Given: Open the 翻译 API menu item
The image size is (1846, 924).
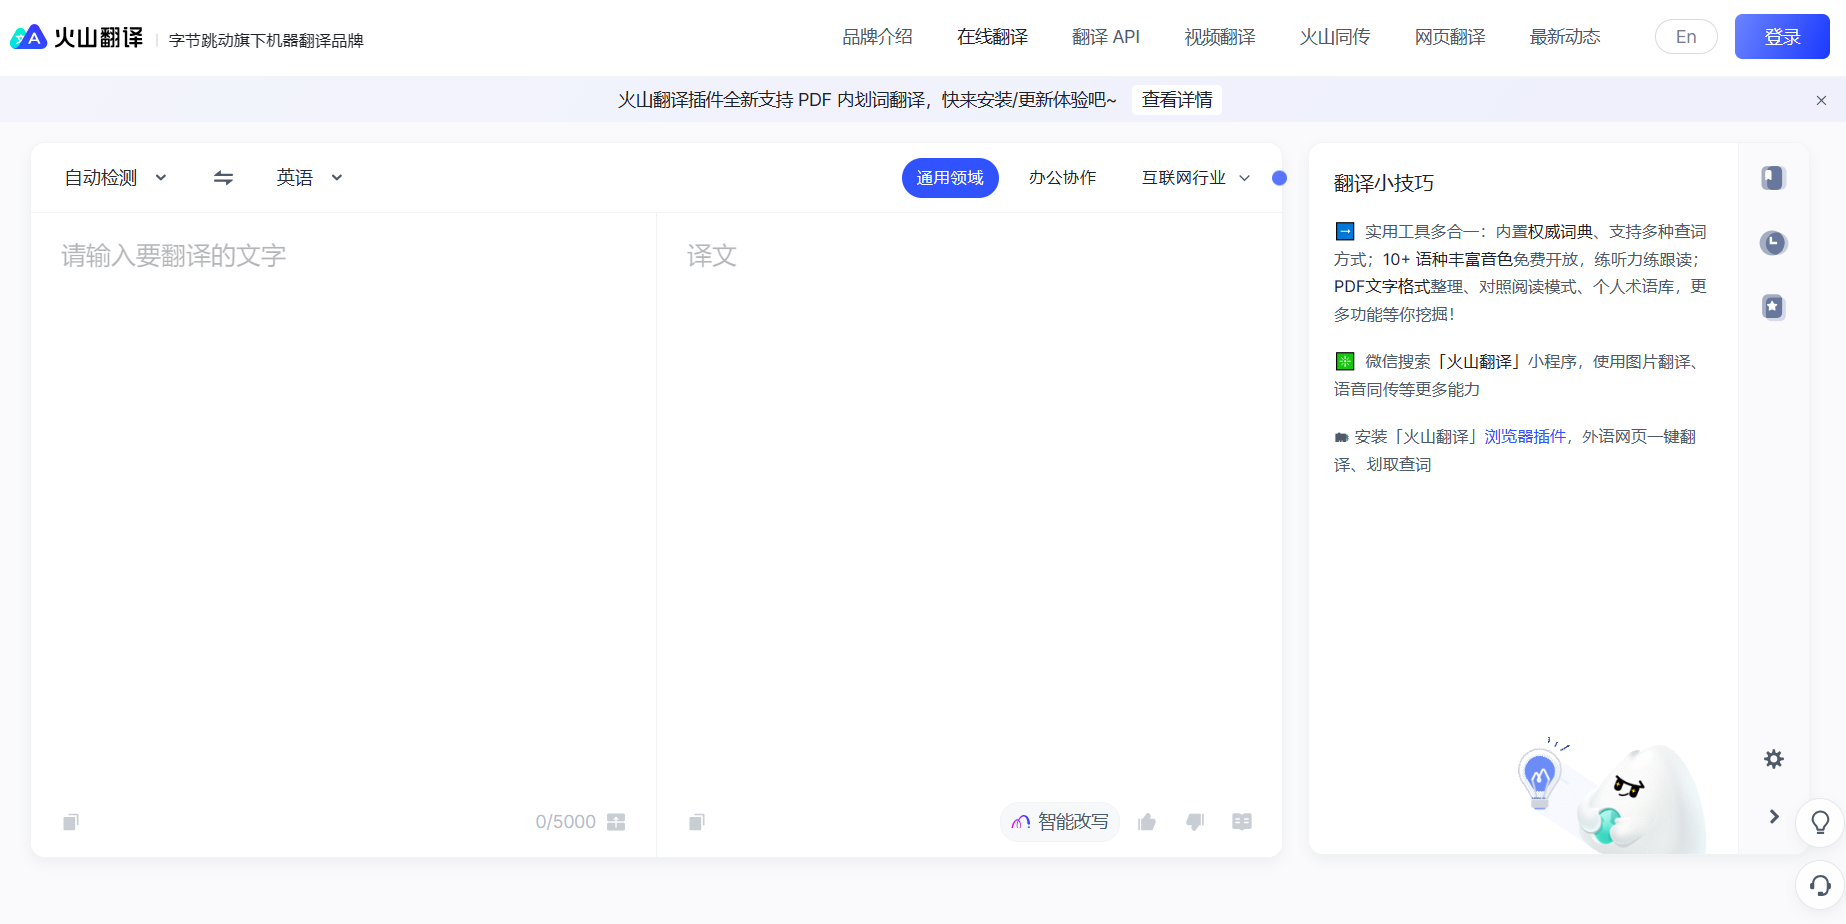Looking at the screenshot, I should pos(1106,36).
